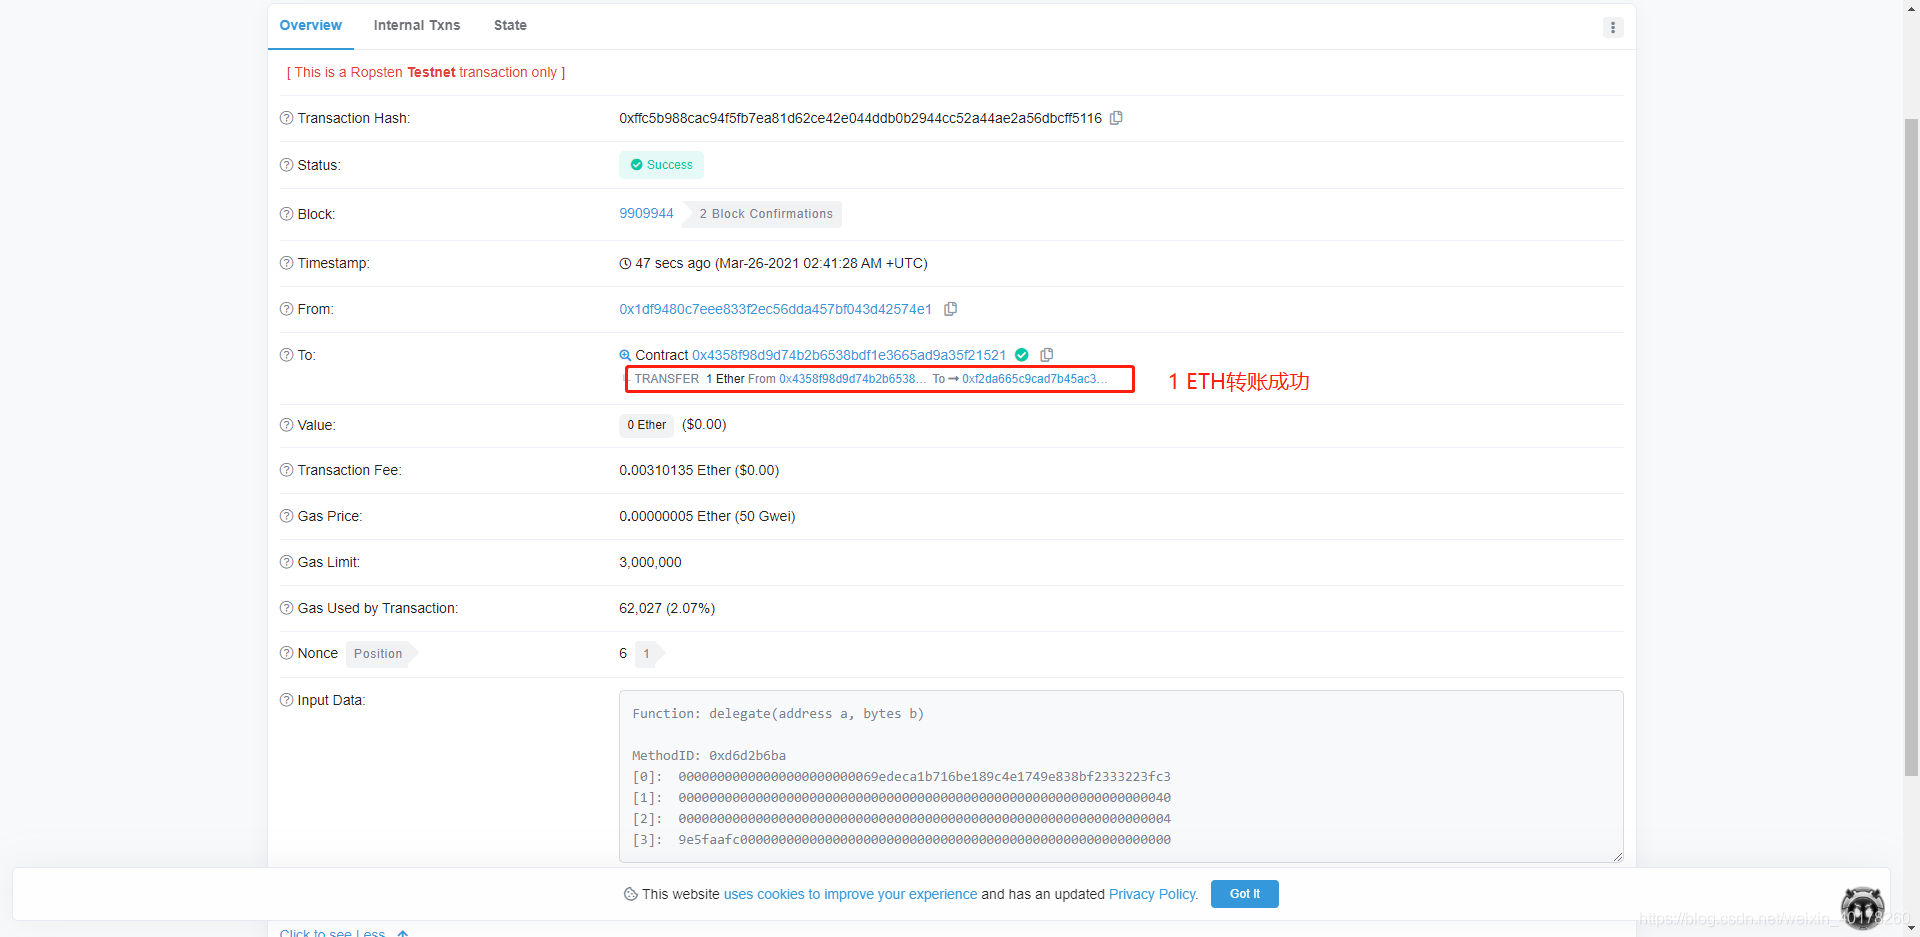The width and height of the screenshot is (1920, 937).
Task: Copy the transaction hash to clipboard
Action: 1116,118
